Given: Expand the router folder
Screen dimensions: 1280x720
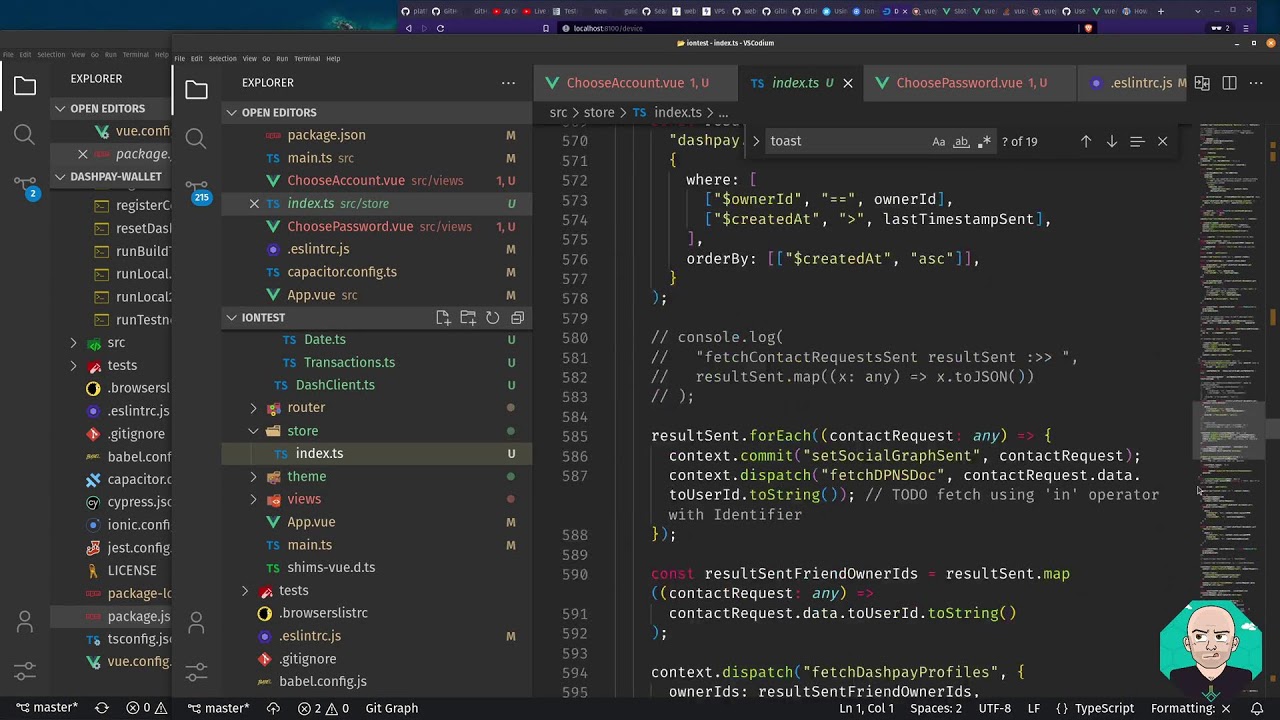Looking at the screenshot, I should (306, 408).
